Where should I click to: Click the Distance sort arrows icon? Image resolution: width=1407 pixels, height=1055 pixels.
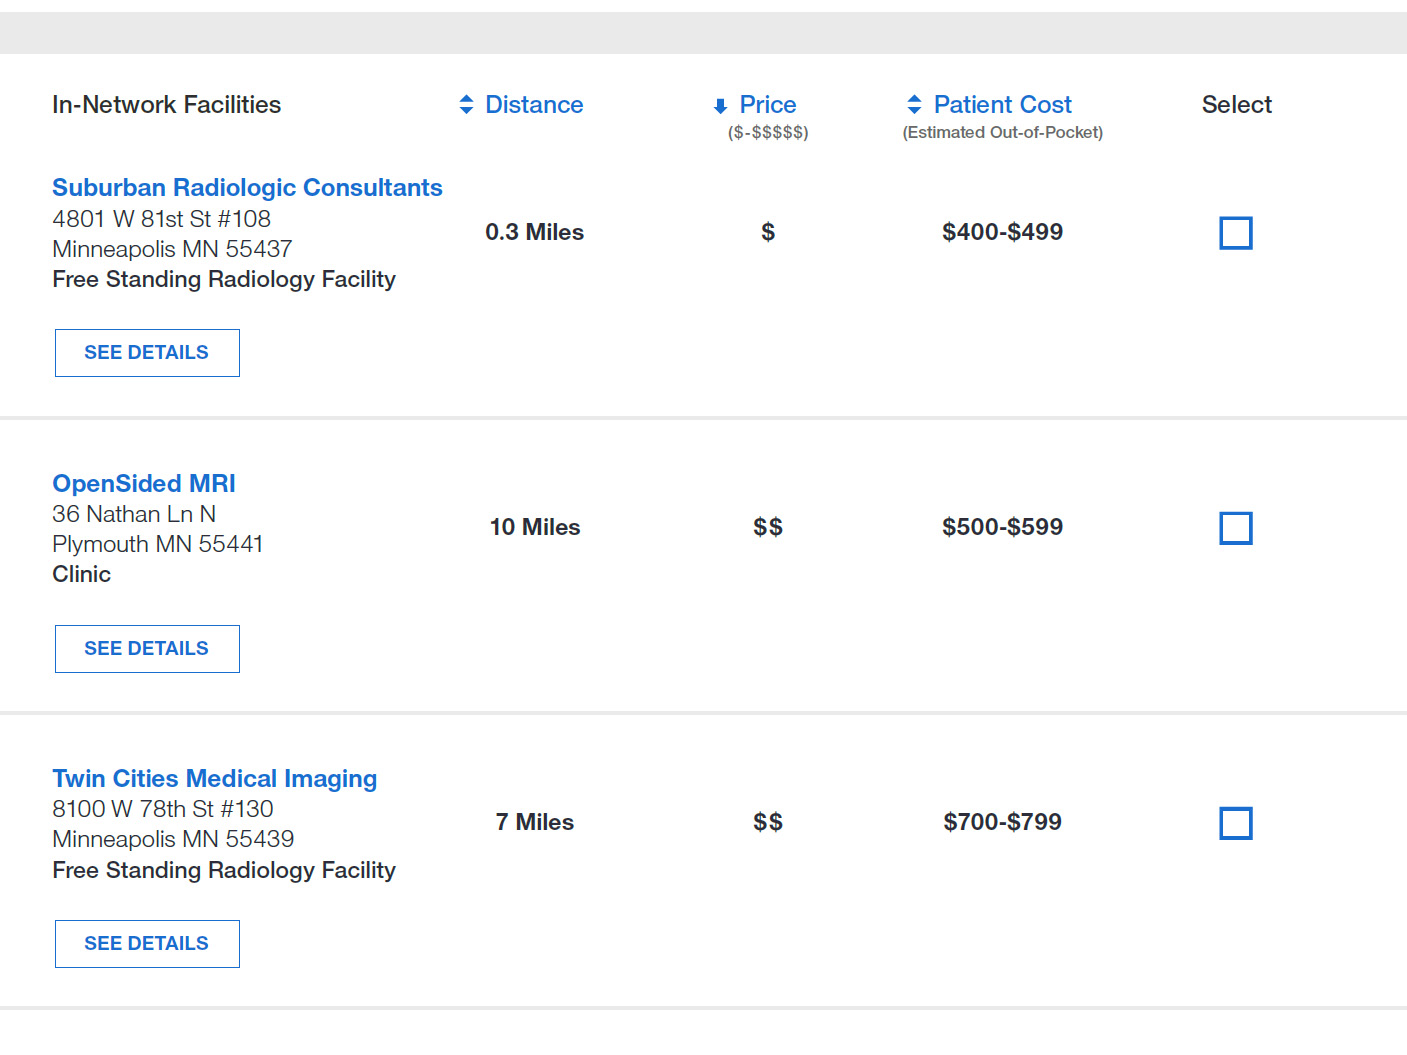[x=466, y=105]
